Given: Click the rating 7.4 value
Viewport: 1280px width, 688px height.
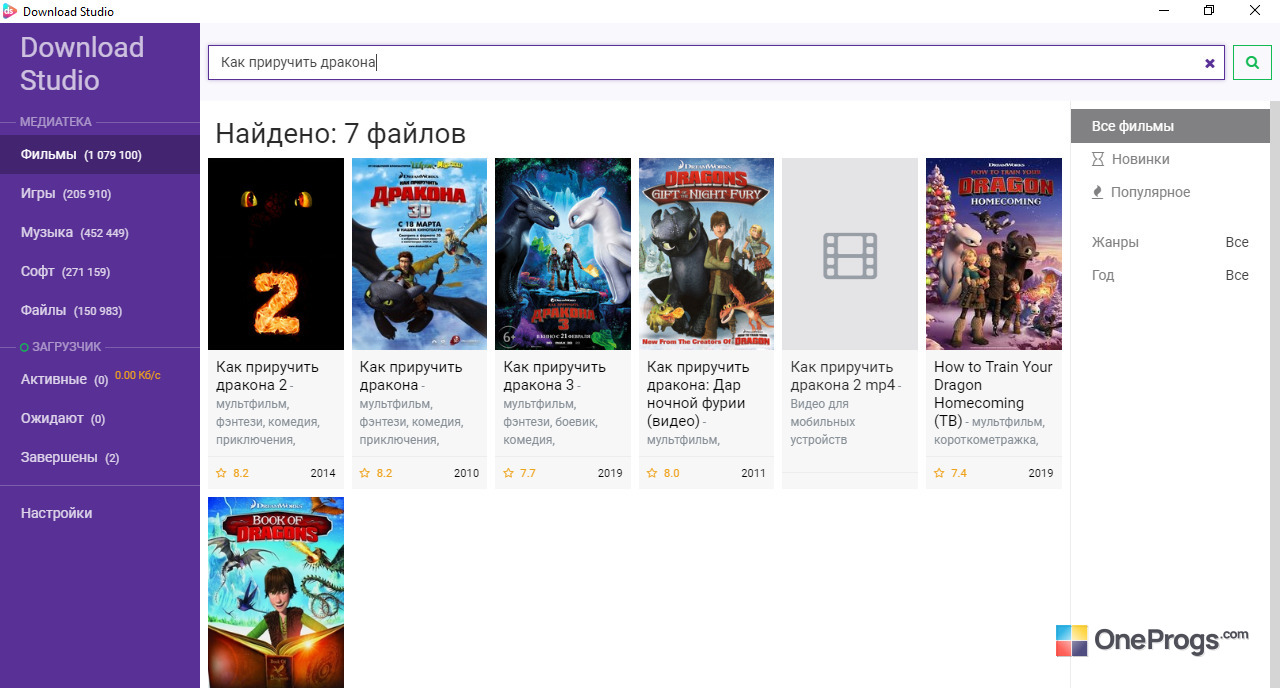Looking at the screenshot, I should [959, 473].
